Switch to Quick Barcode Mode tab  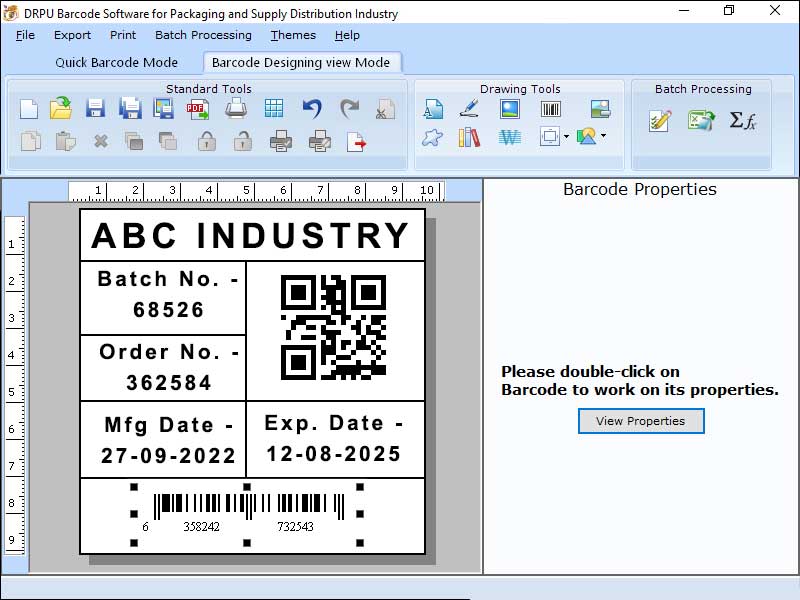(117, 62)
